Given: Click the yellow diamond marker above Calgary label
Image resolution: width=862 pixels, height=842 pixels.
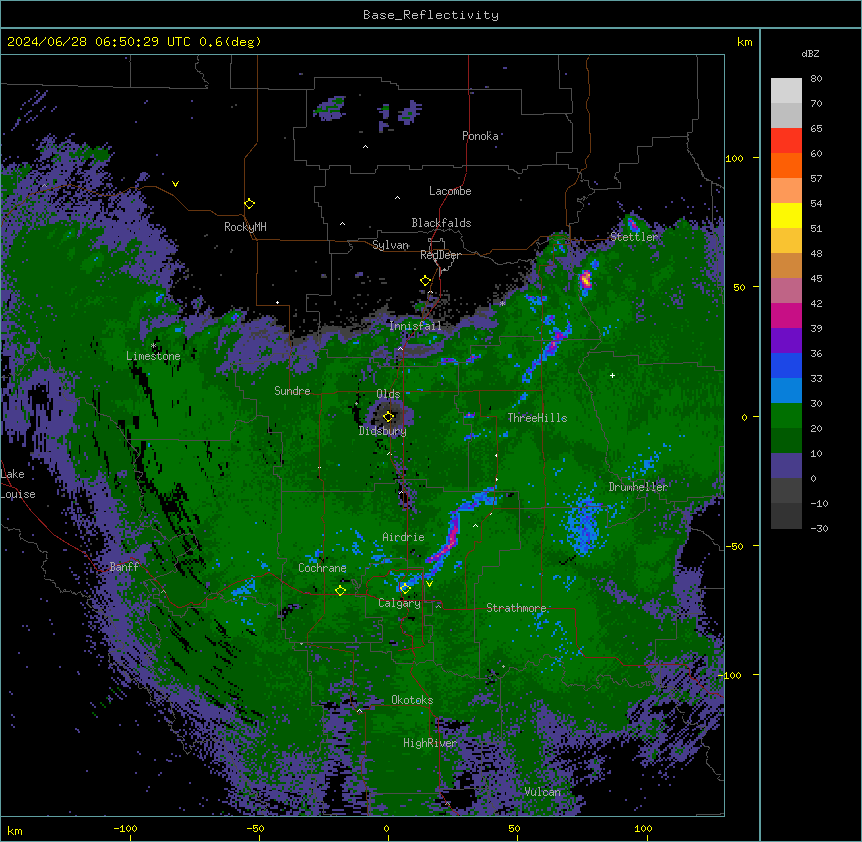Looking at the screenshot, I should point(405,589).
